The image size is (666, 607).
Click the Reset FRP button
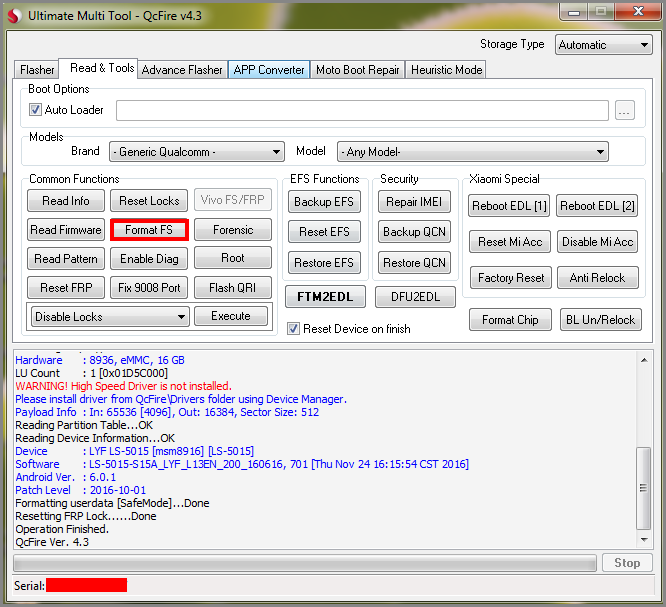[x=66, y=288]
